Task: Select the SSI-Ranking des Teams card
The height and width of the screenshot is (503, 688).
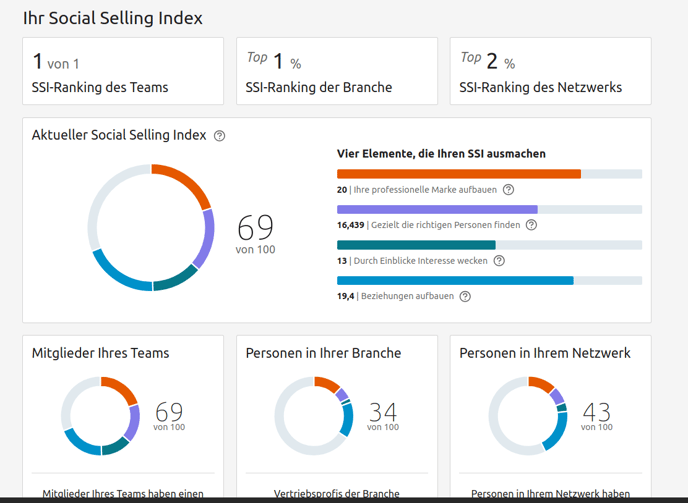Action: pos(123,71)
